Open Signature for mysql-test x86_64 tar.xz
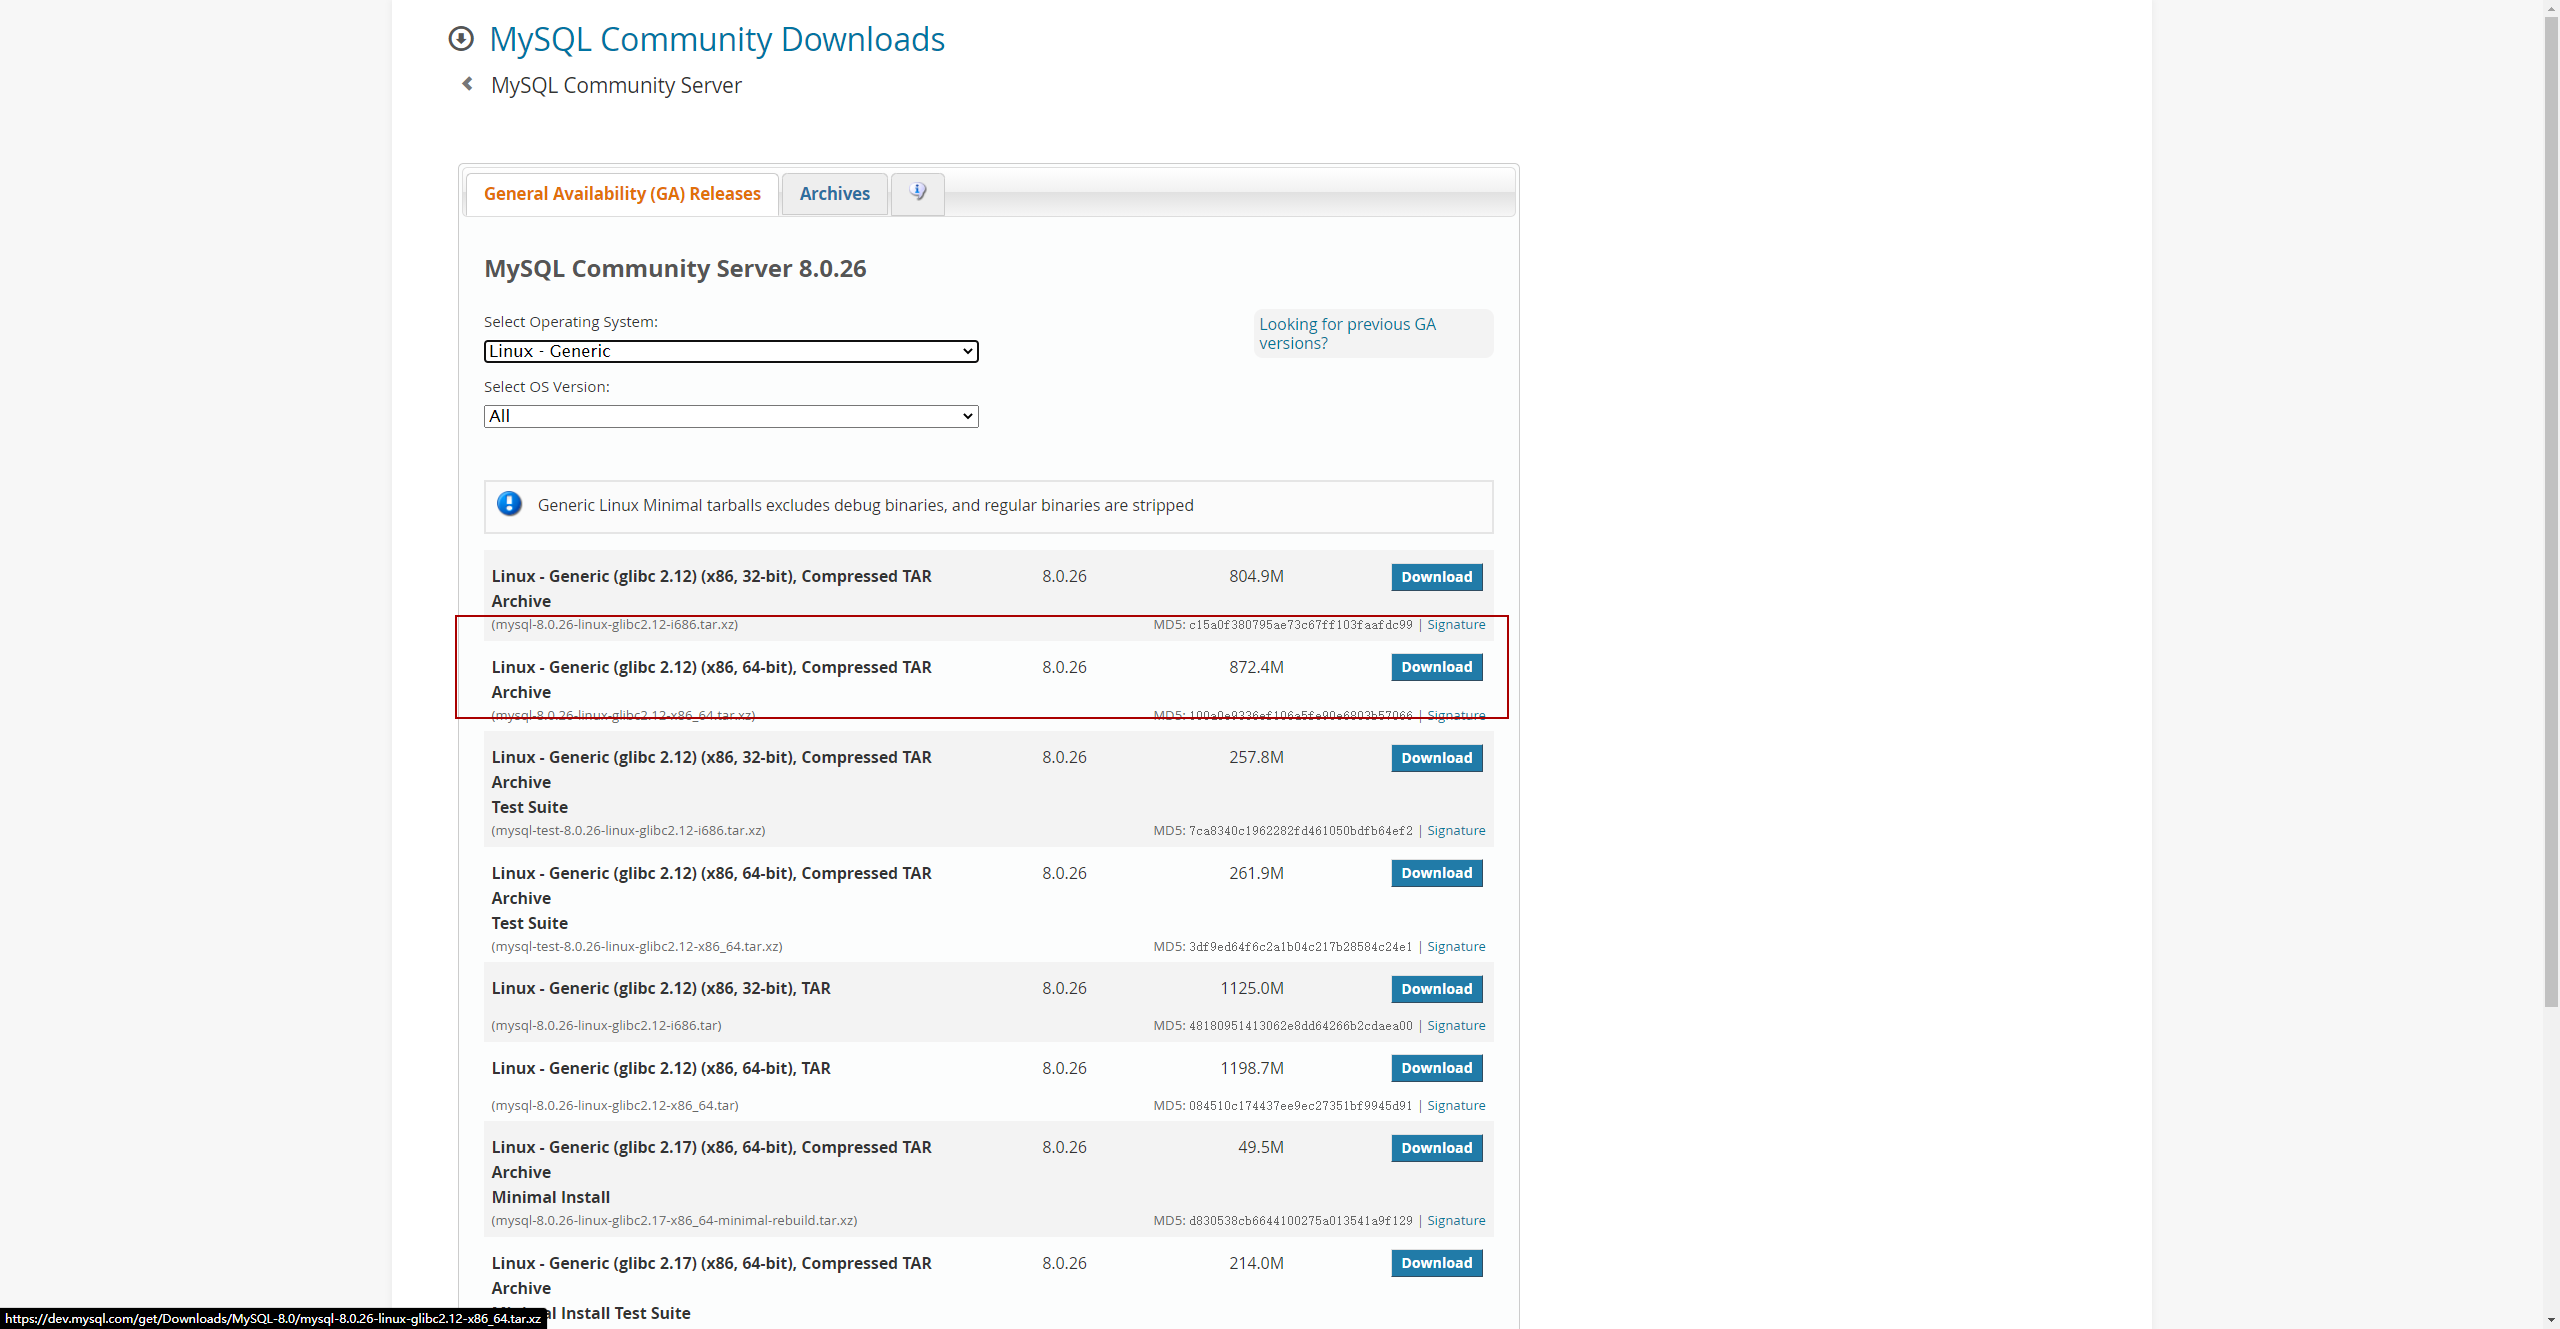The width and height of the screenshot is (2560, 1329). click(1456, 946)
